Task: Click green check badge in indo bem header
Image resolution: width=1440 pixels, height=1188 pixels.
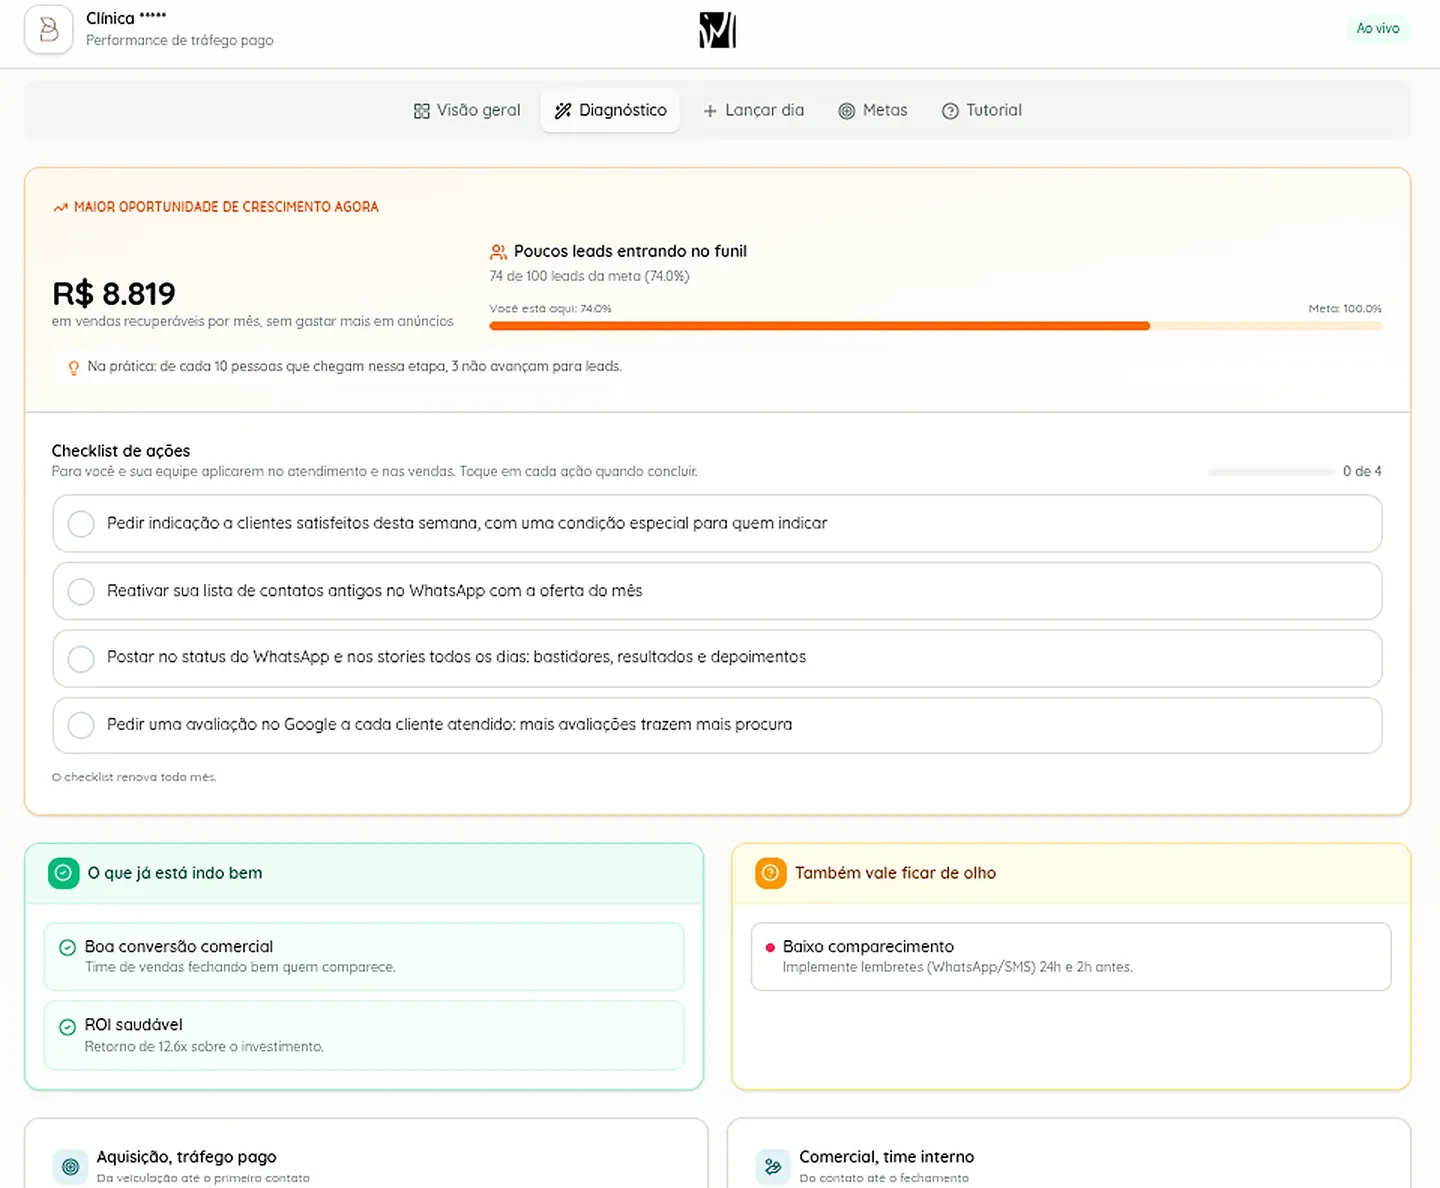Action: 64,873
